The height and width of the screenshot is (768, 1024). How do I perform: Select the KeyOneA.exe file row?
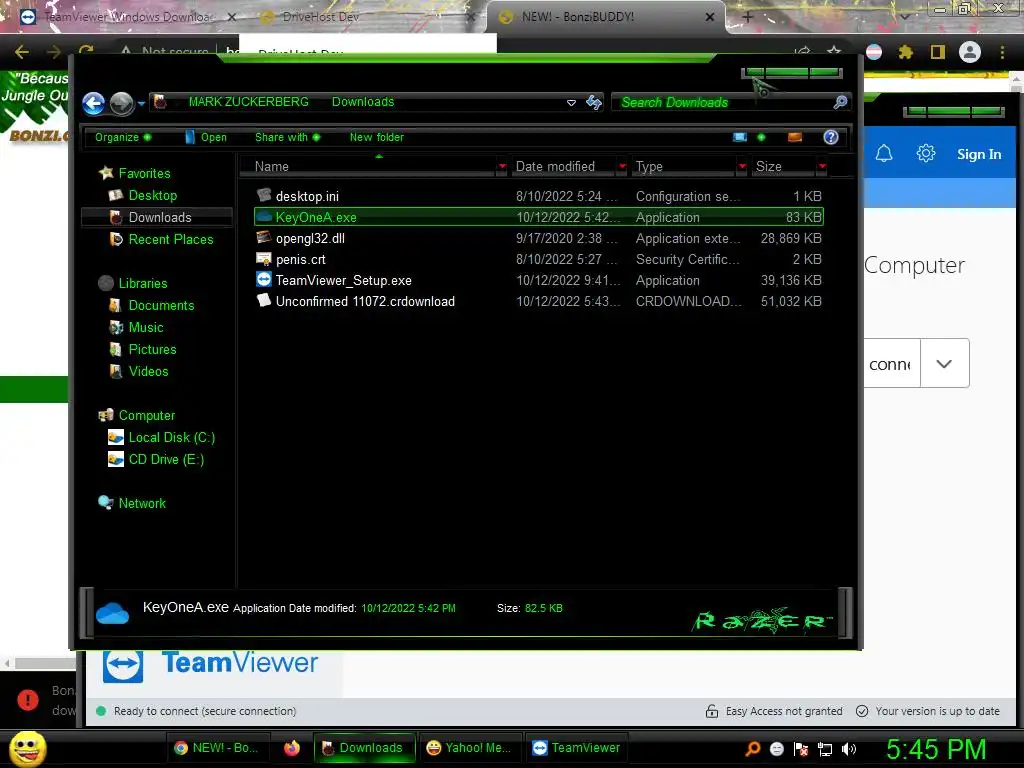pos(539,217)
